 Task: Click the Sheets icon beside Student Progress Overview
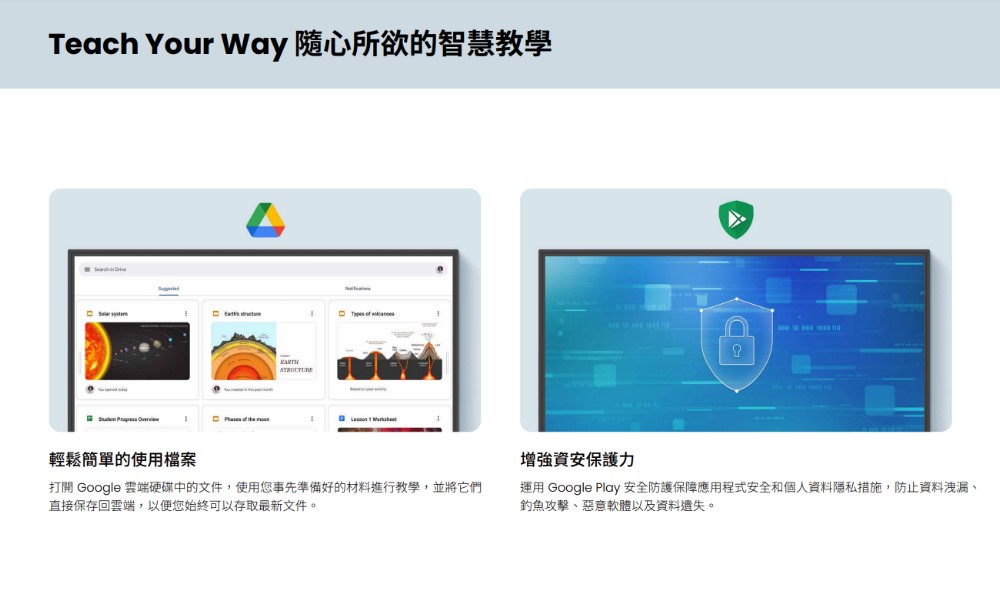[90, 419]
